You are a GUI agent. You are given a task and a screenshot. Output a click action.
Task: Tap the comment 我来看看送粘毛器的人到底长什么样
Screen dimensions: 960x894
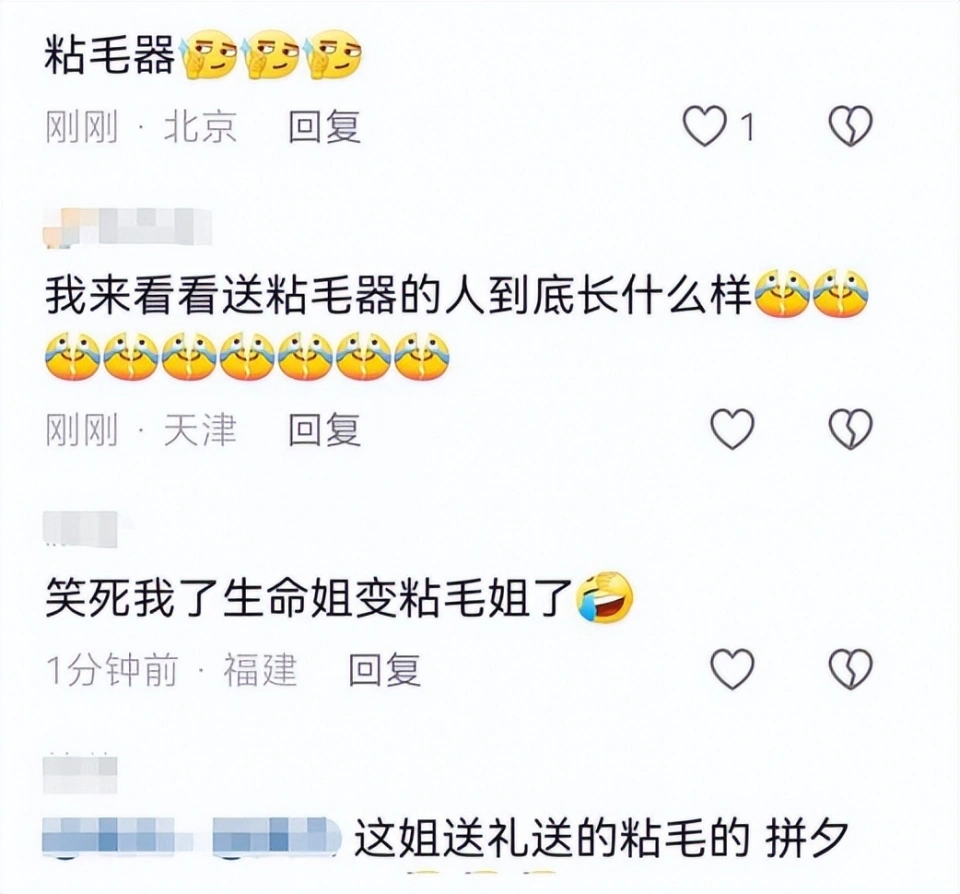tap(398, 296)
